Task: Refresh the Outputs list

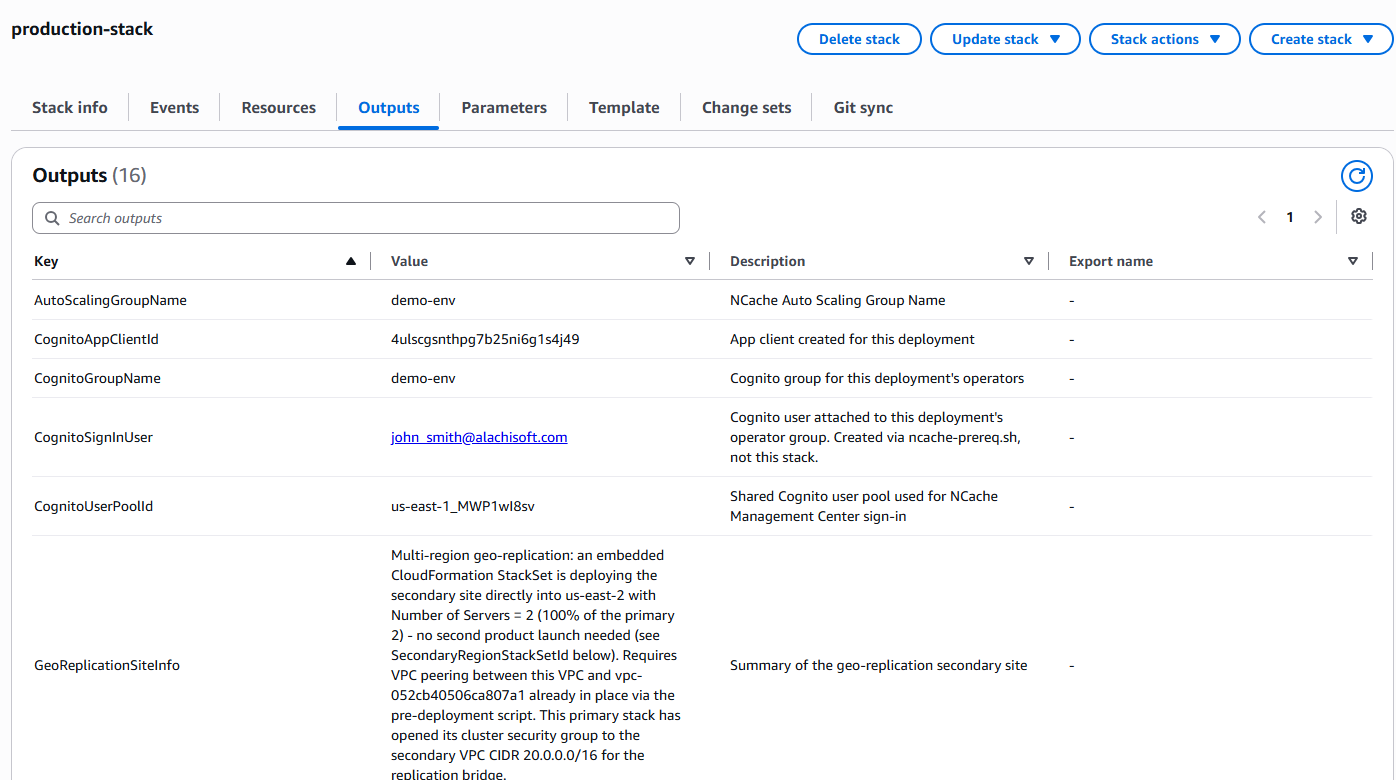Action: coord(1356,176)
